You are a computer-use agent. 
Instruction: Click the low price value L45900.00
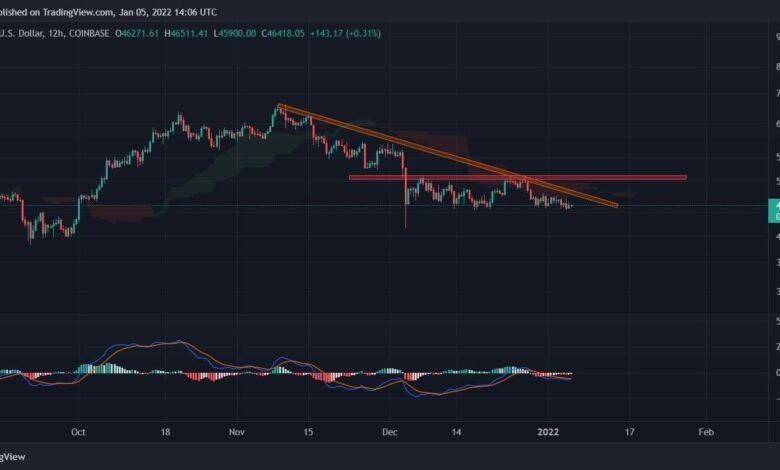click(235, 34)
